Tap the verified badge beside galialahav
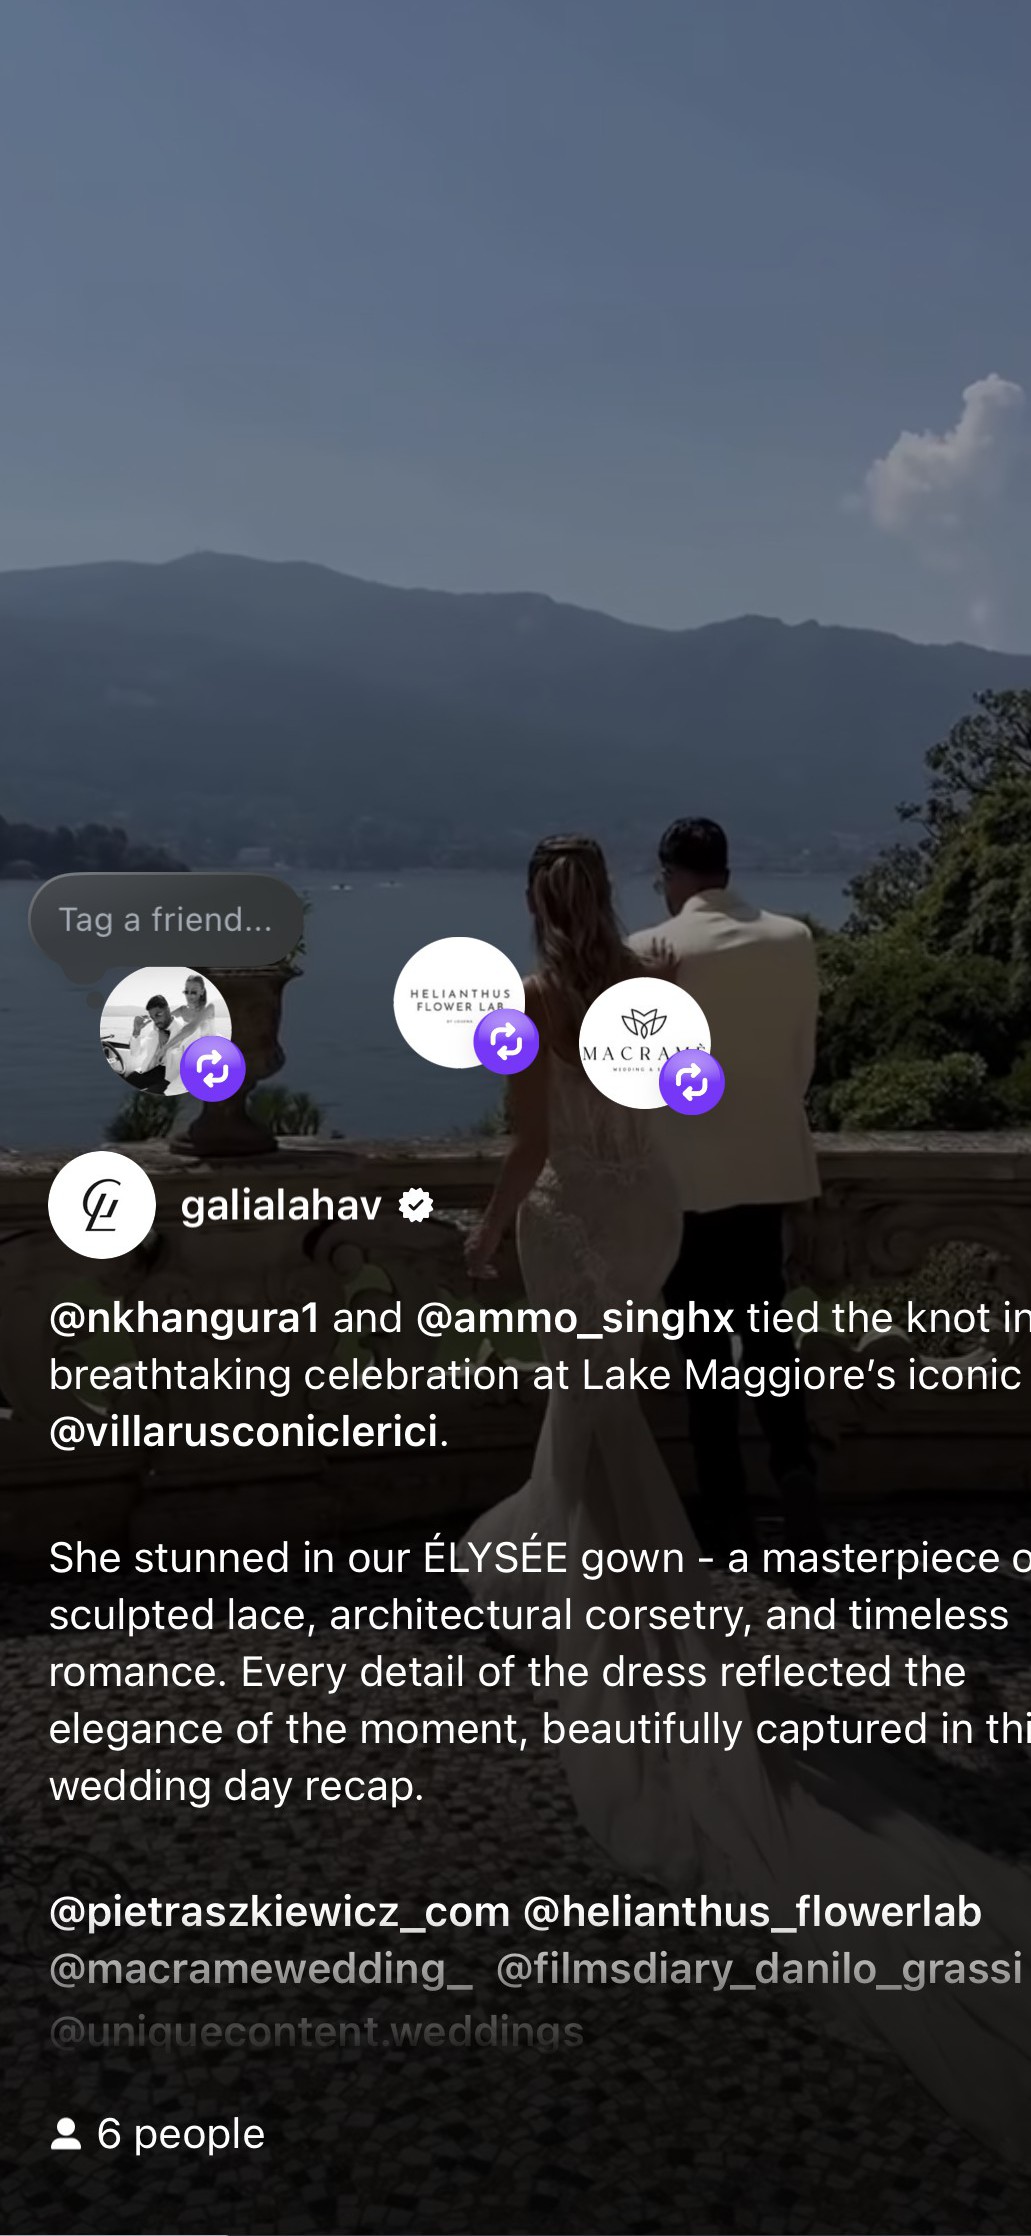The height and width of the screenshot is (2236, 1031). tap(416, 1206)
